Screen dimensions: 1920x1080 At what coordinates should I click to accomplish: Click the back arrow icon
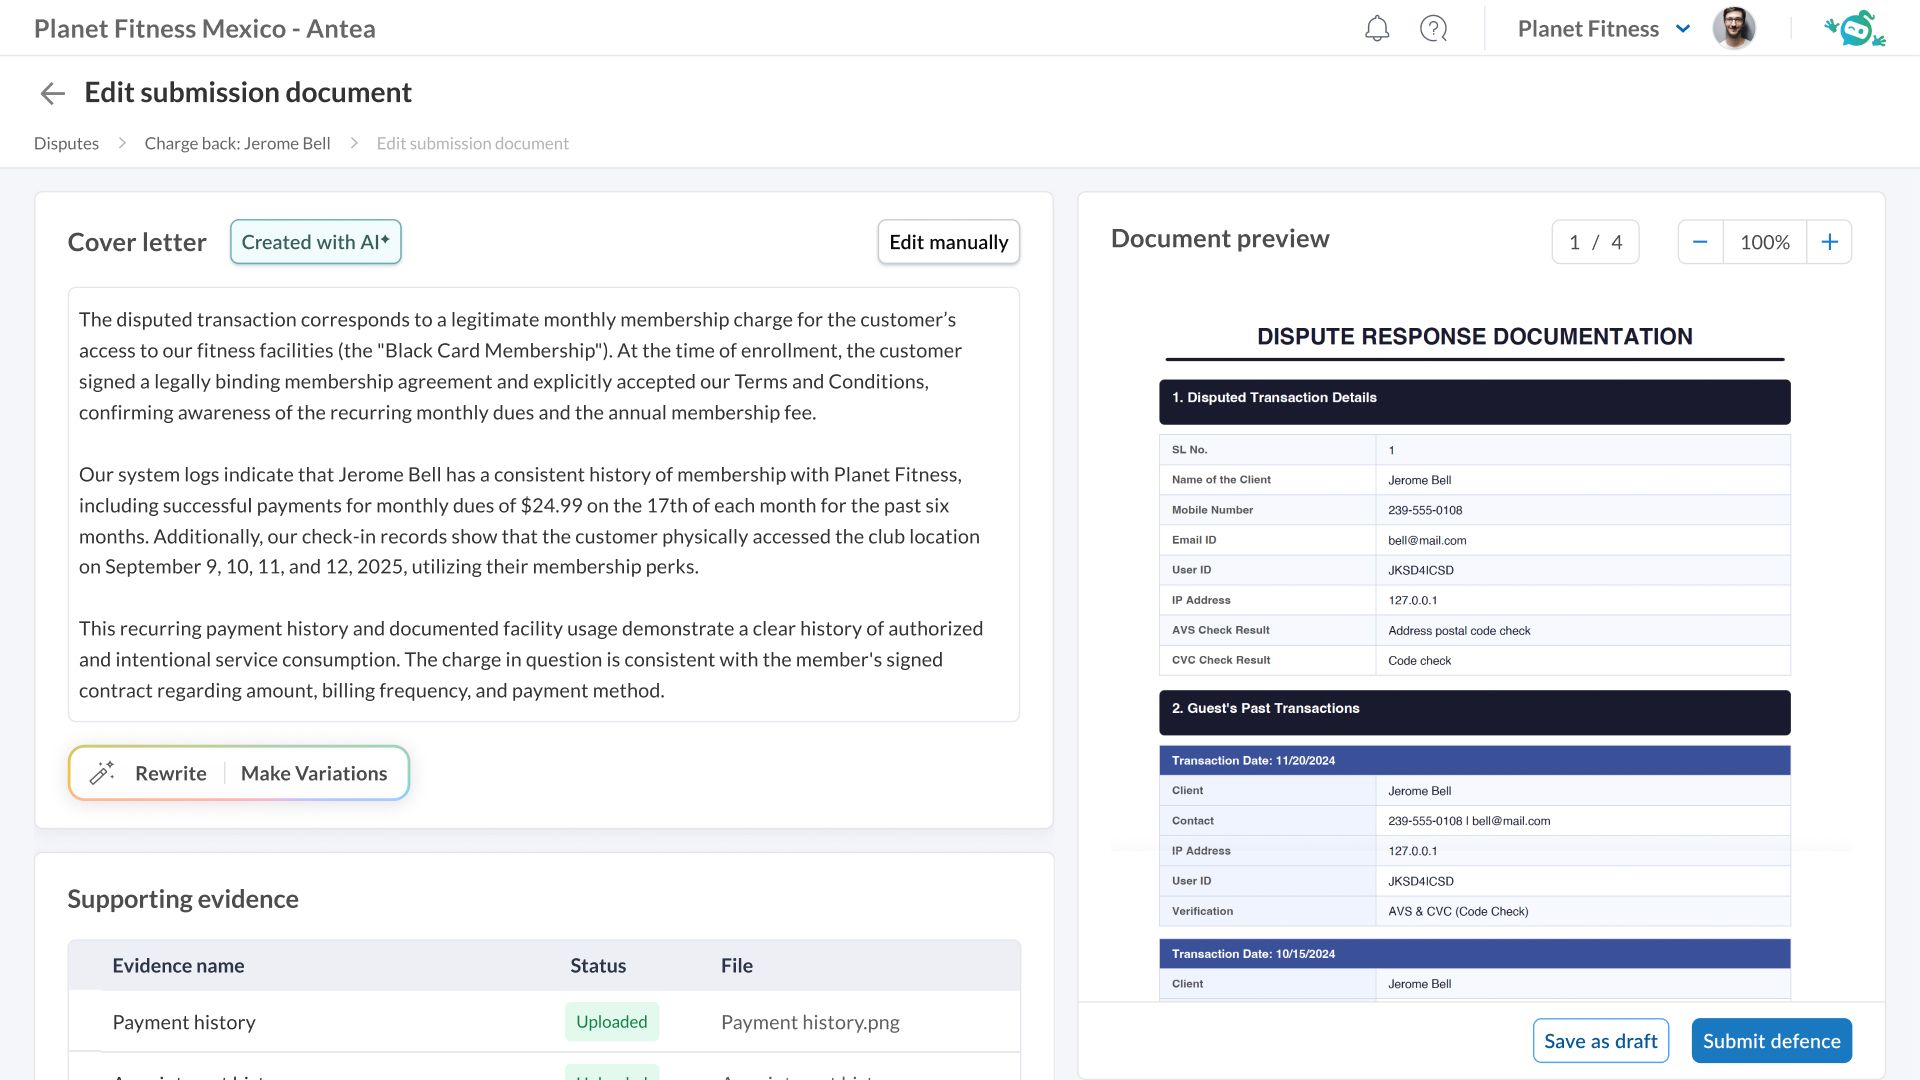52,93
